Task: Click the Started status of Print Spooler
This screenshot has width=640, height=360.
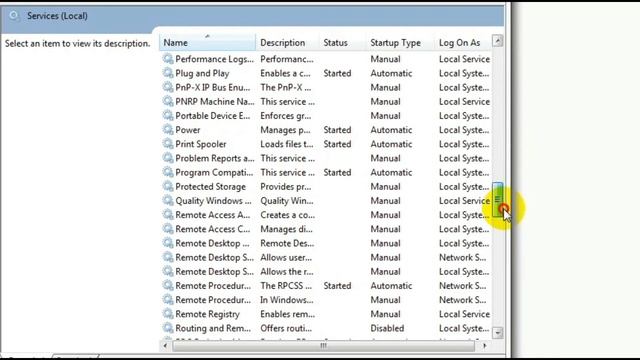Action: [337, 144]
